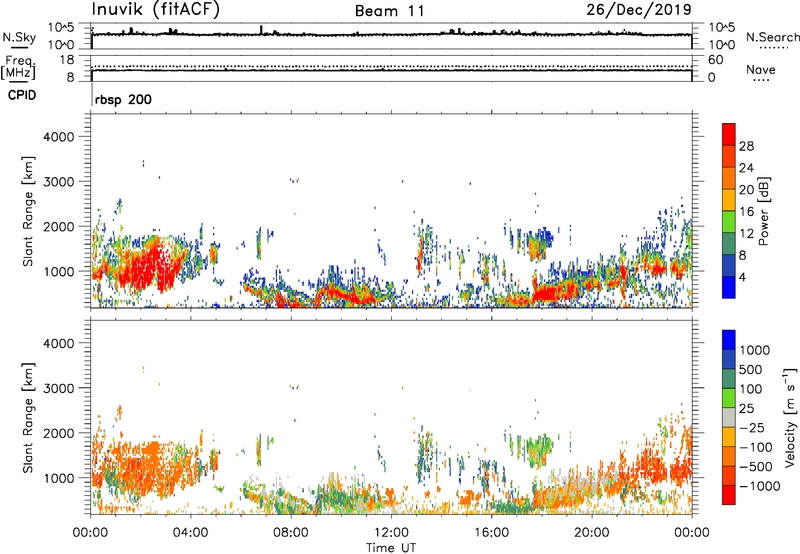This screenshot has width=800, height=554.
Task: Click the 'Beam 11' heading
Action: (x=390, y=11)
